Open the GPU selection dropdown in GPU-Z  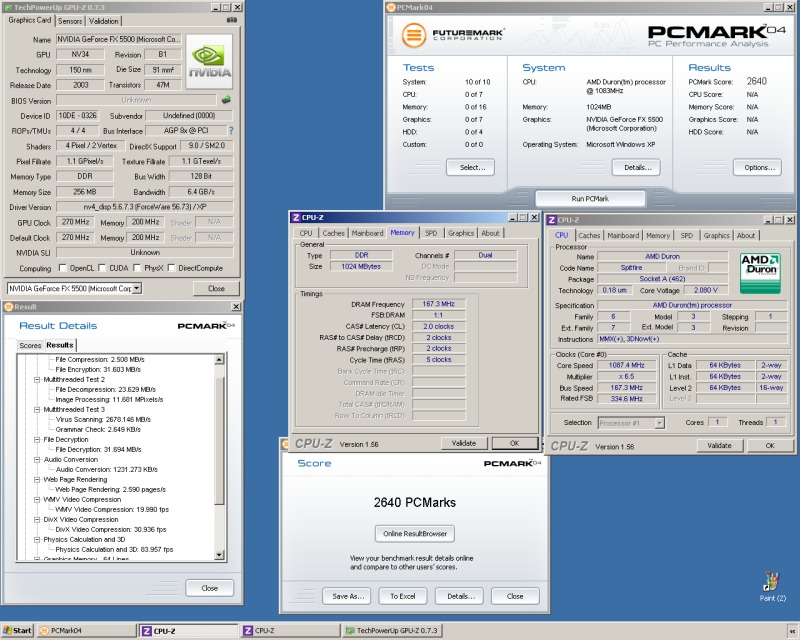[137, 288]
